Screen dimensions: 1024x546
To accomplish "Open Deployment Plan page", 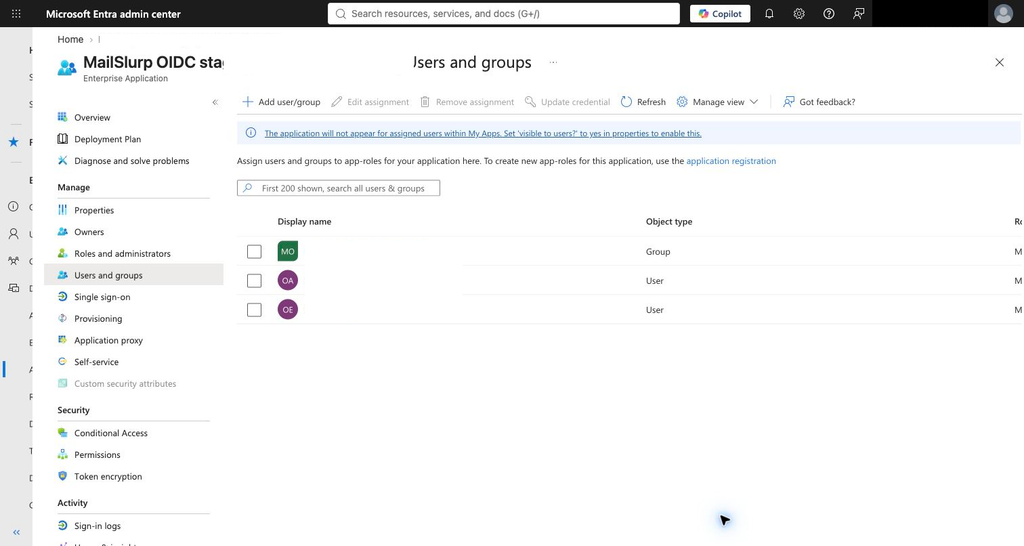I will 107,139.
